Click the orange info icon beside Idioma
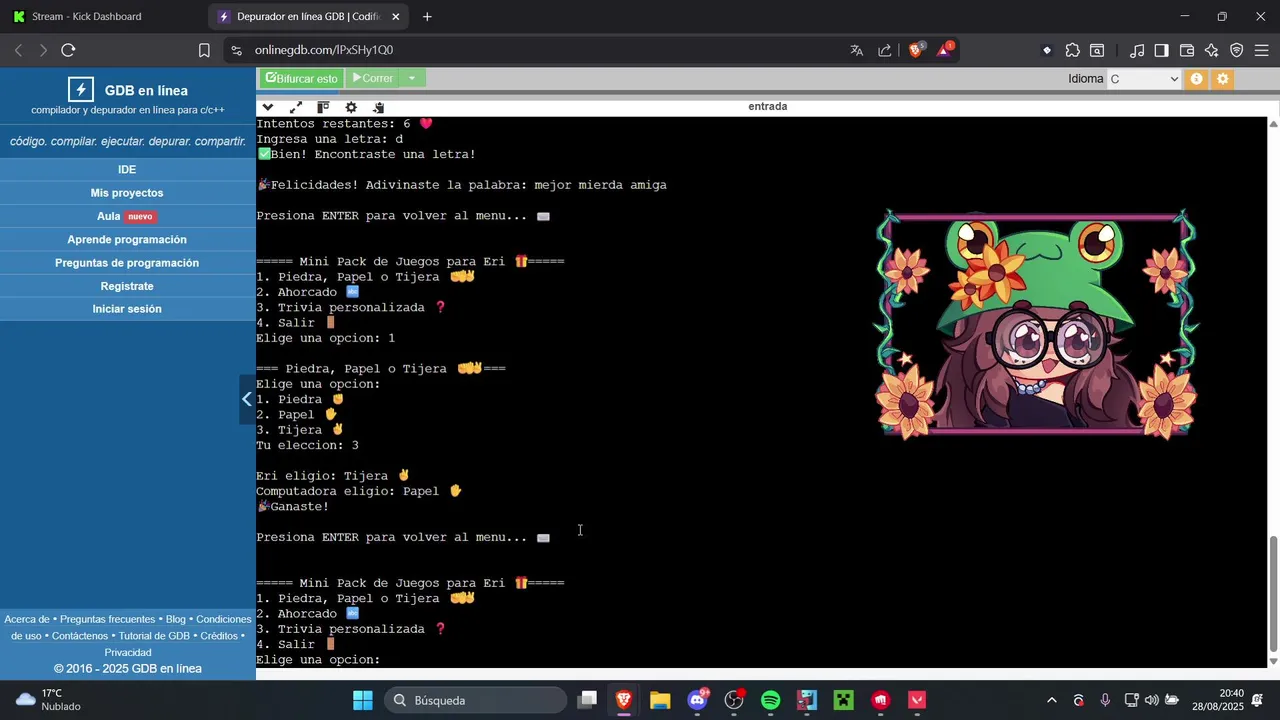The height and width of the screenshot is (720, 1280). coord(1196,79)
